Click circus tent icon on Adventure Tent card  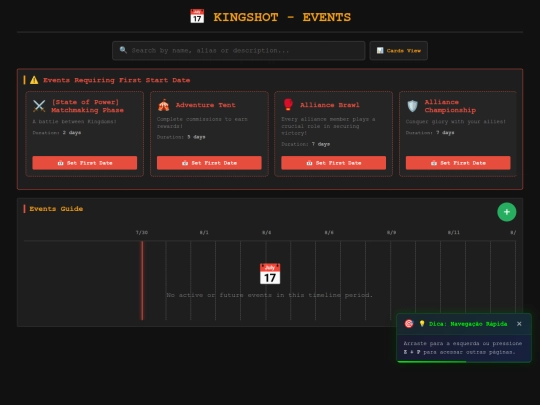tap(164, 105)
